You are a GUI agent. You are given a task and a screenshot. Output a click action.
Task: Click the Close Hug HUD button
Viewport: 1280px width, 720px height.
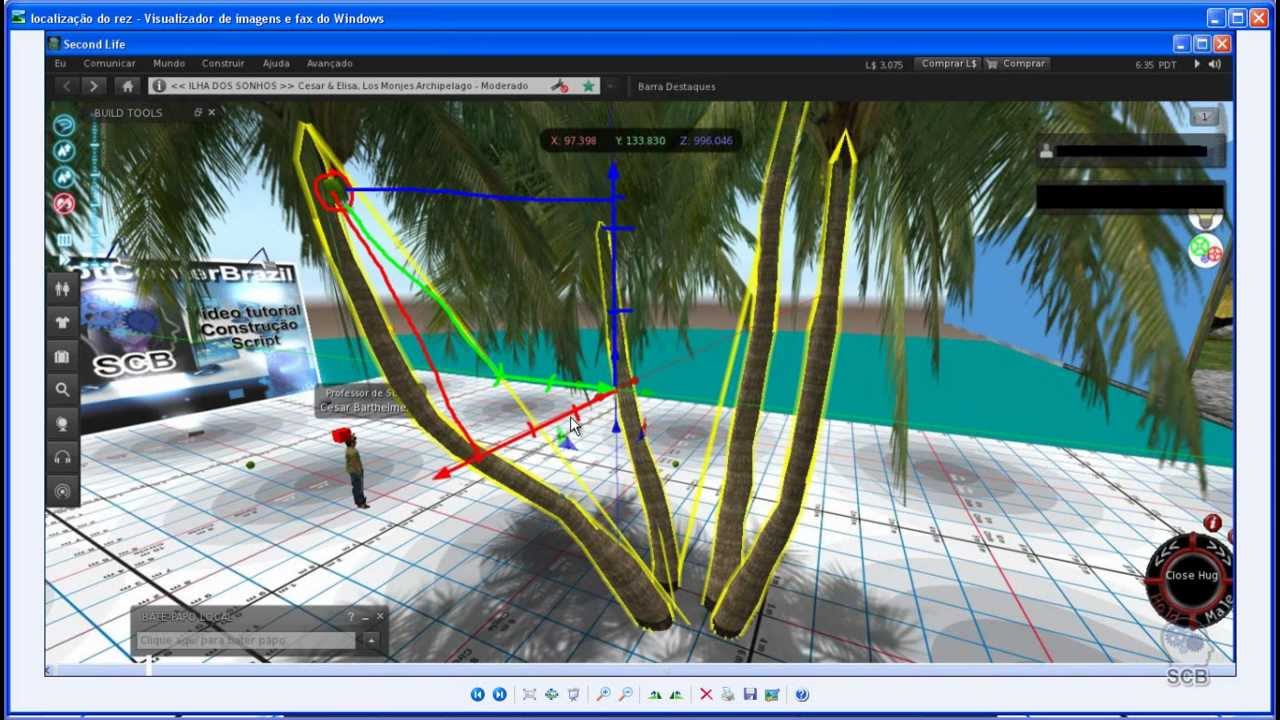click(1191, 575)
